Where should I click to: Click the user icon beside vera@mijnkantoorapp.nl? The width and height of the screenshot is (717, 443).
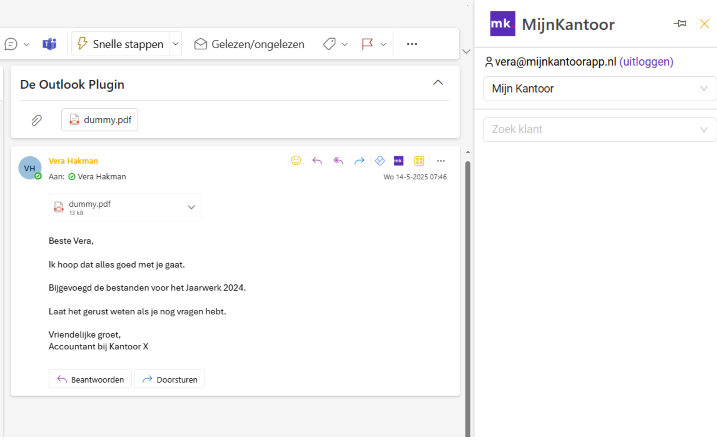pyautogui.click(x=489, y=62)
